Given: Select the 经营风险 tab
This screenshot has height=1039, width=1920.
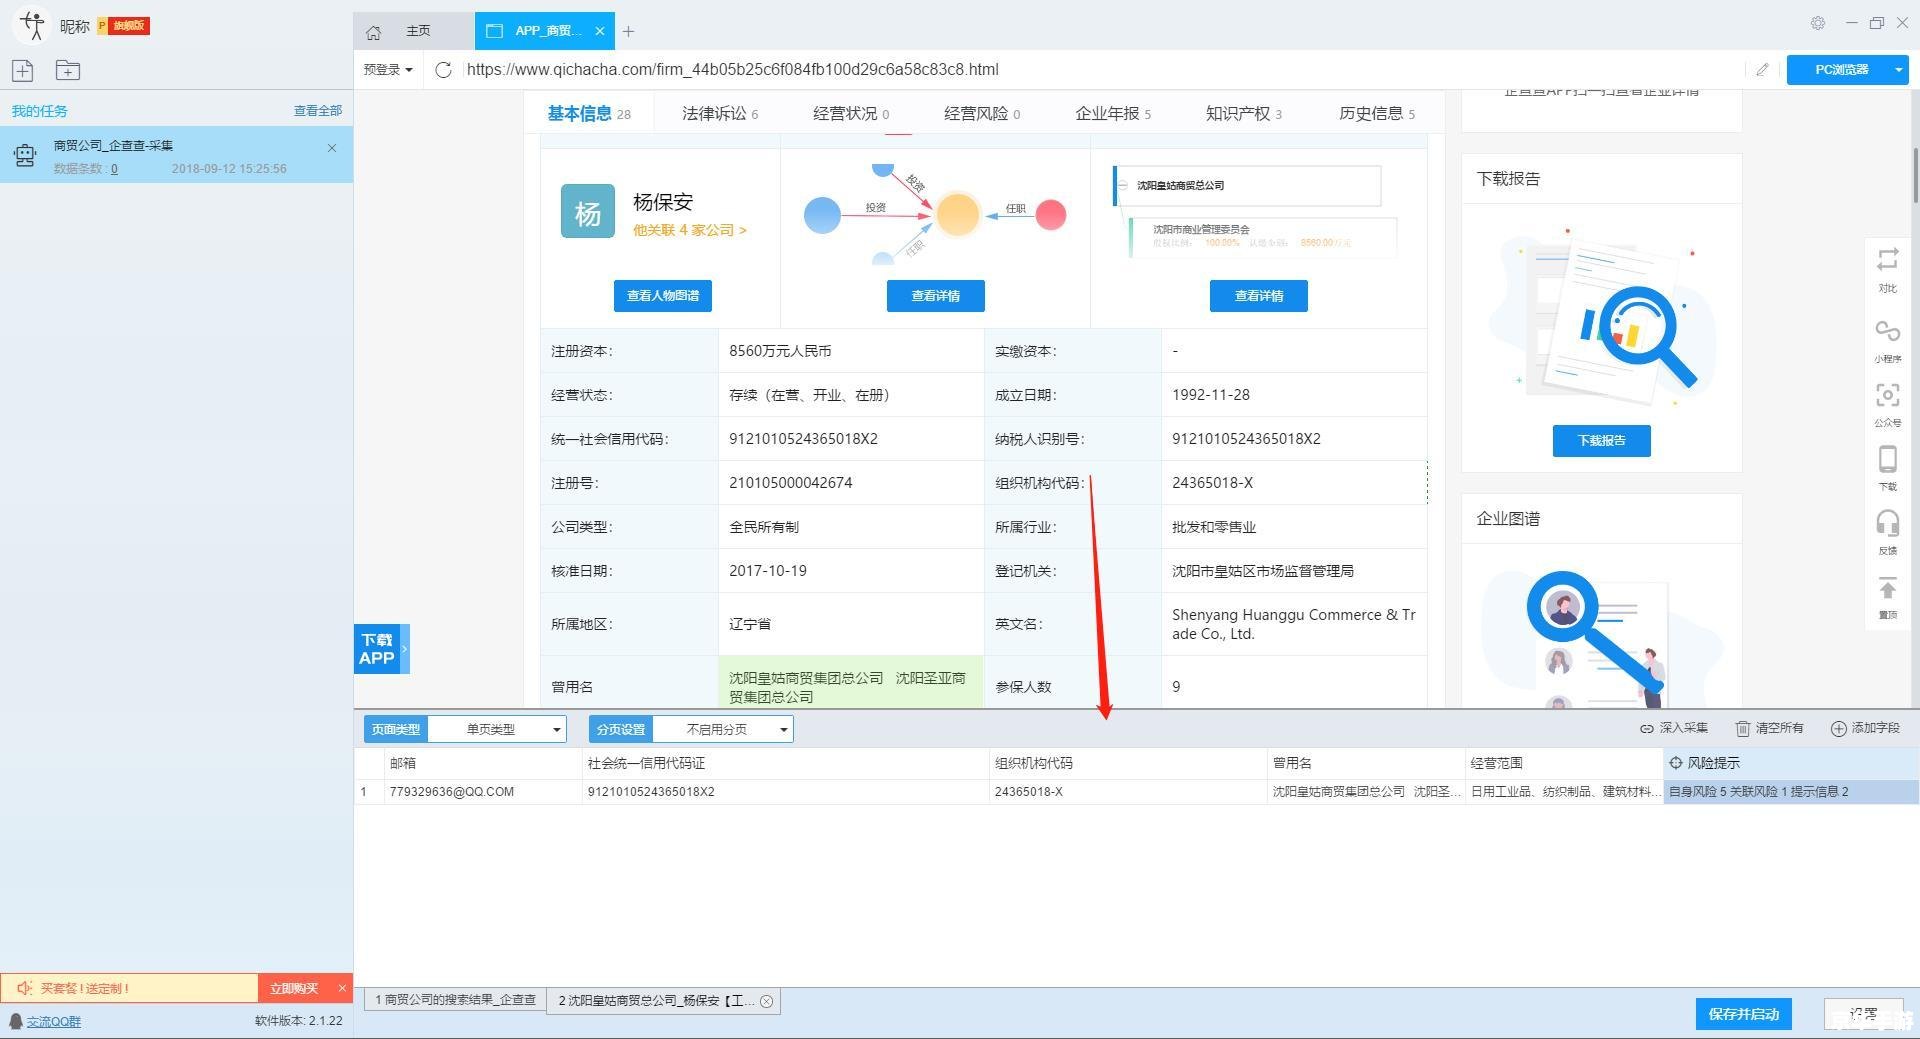Looking at the screenshot, I should pyautogui.click(x=982, y=114).
